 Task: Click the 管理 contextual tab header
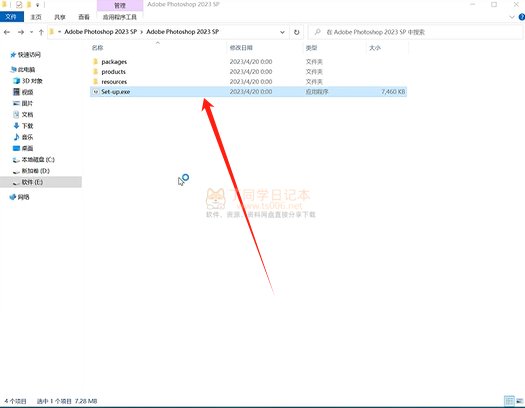pos(120,5)
